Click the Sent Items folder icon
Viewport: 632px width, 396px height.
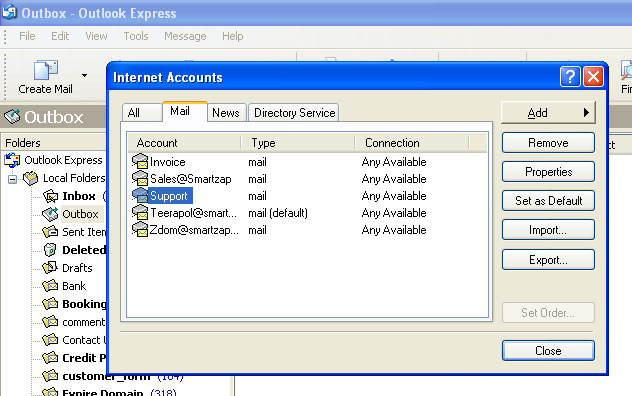tap(50, 232)
